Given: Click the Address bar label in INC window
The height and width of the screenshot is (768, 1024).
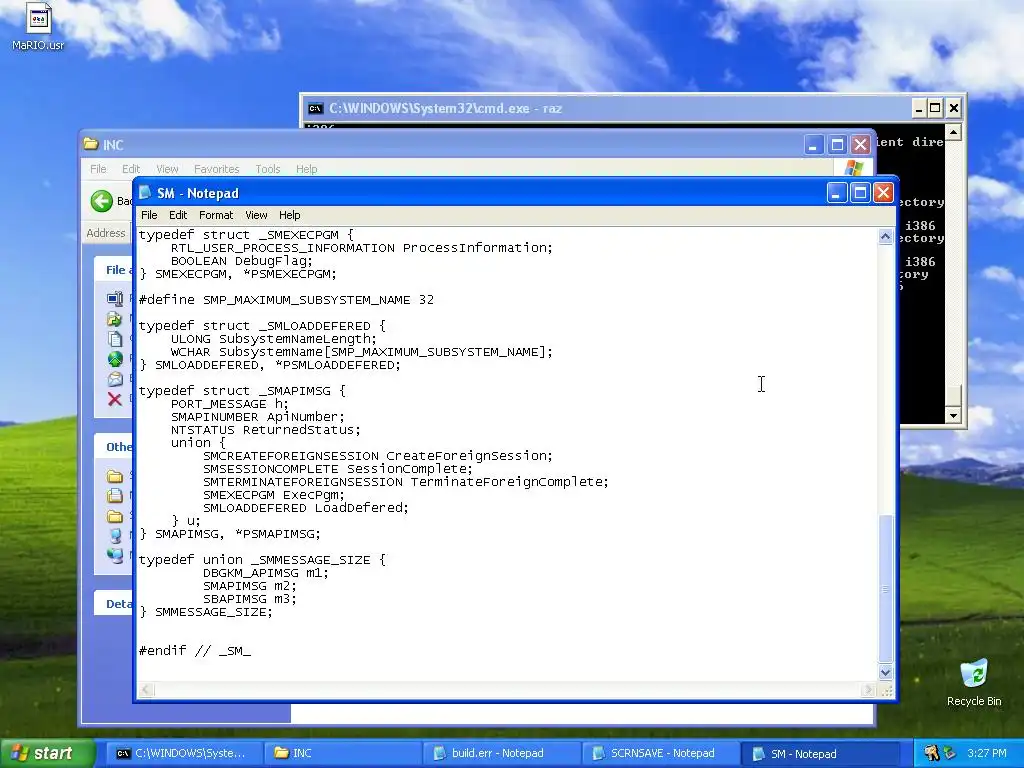Looking at the screenshot, I should (x=106, y=233).
